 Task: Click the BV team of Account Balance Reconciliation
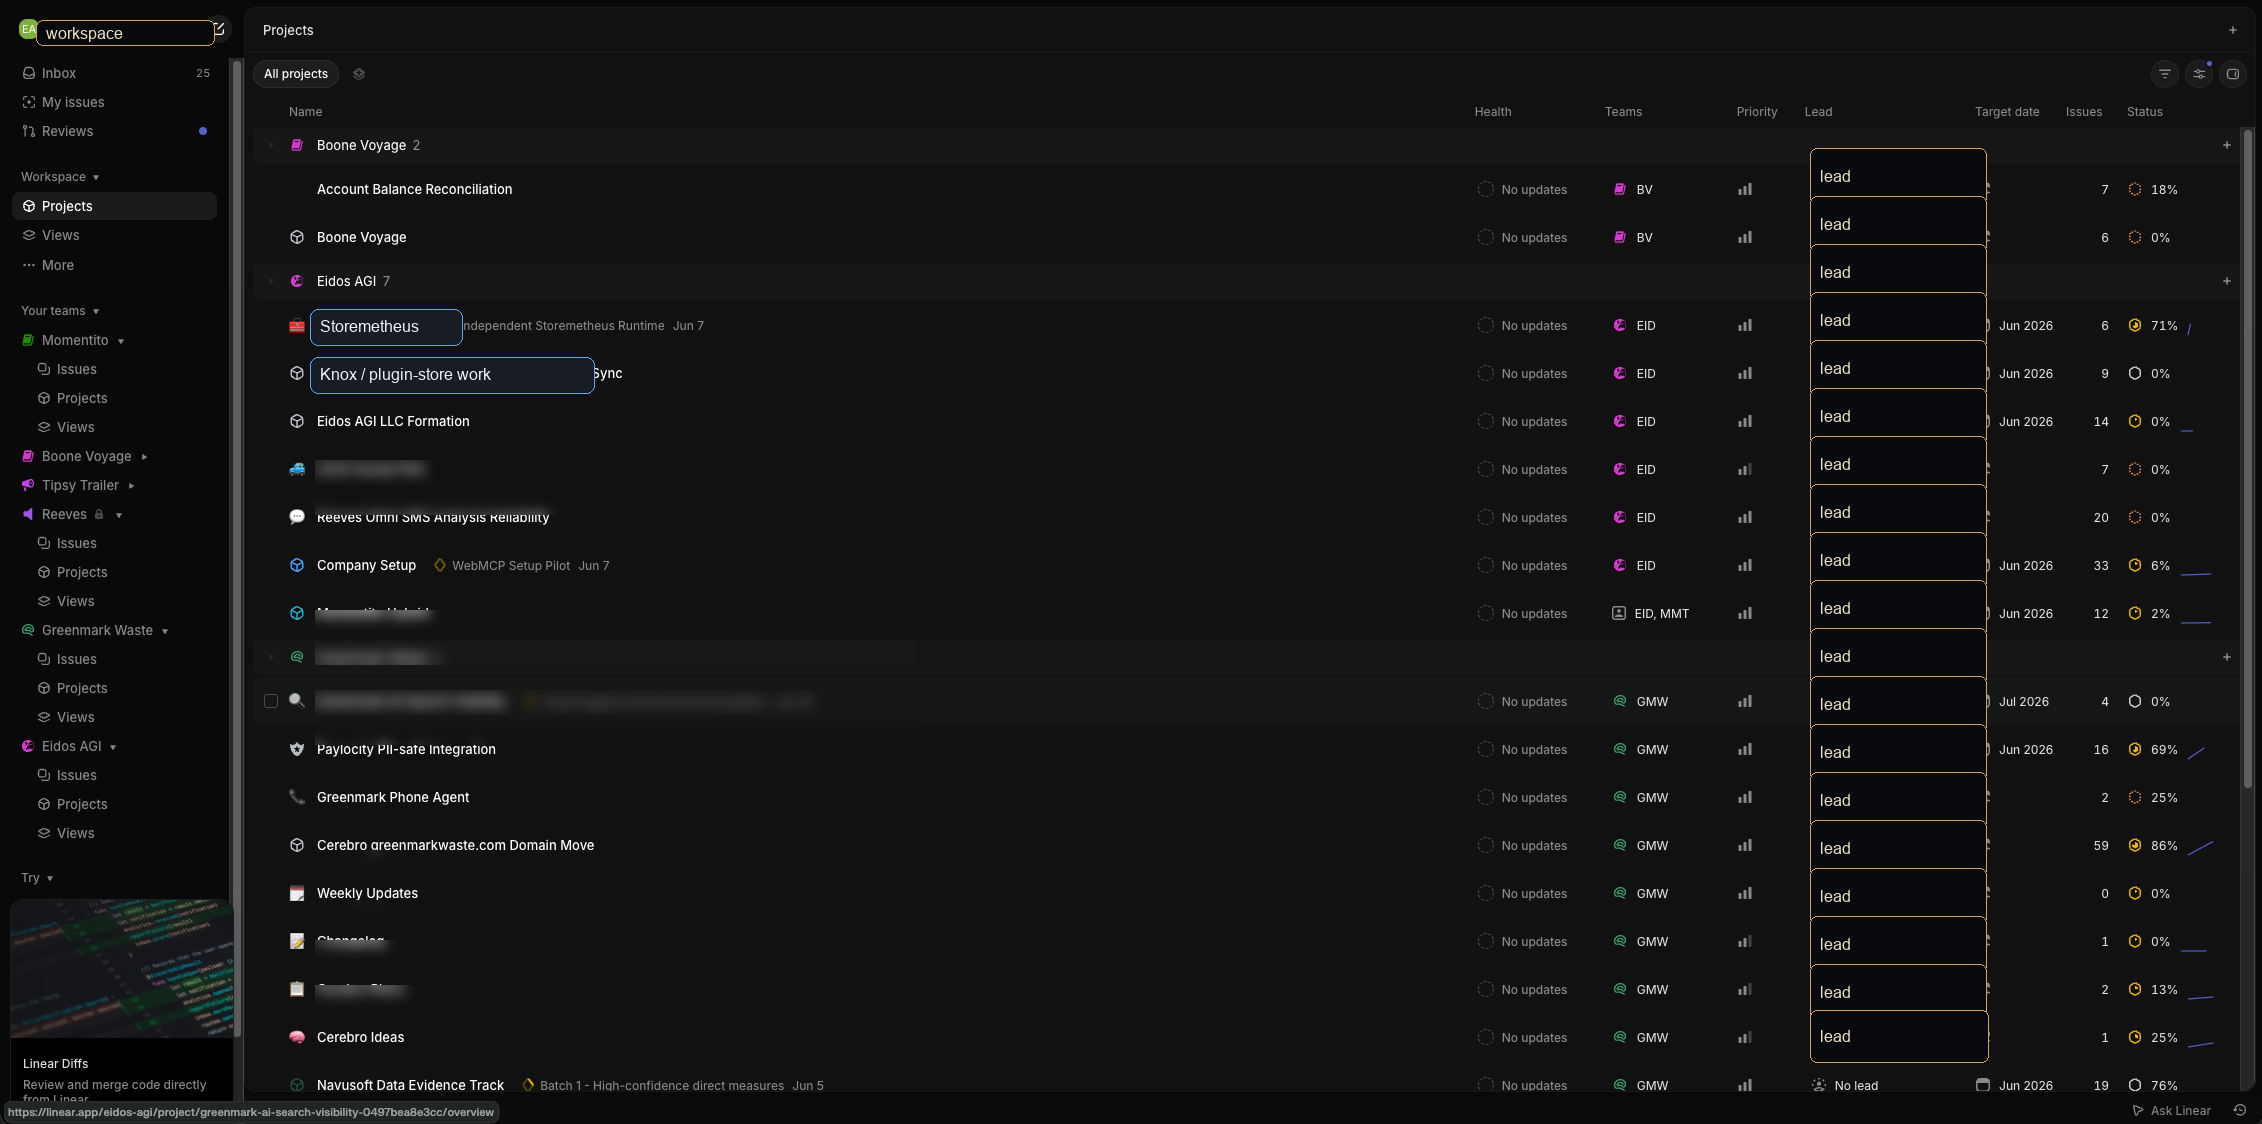click(1633, 189)
